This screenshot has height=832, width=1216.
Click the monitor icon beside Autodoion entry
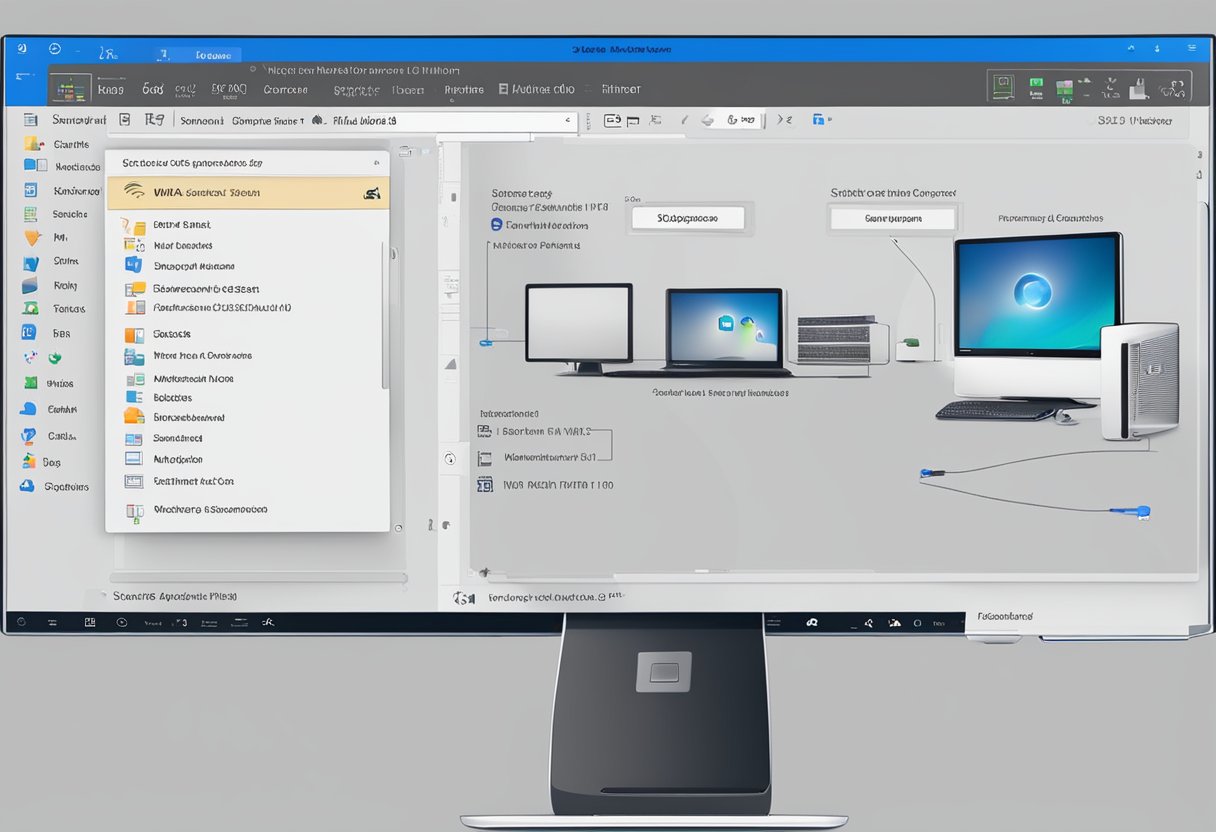point(133,459)
